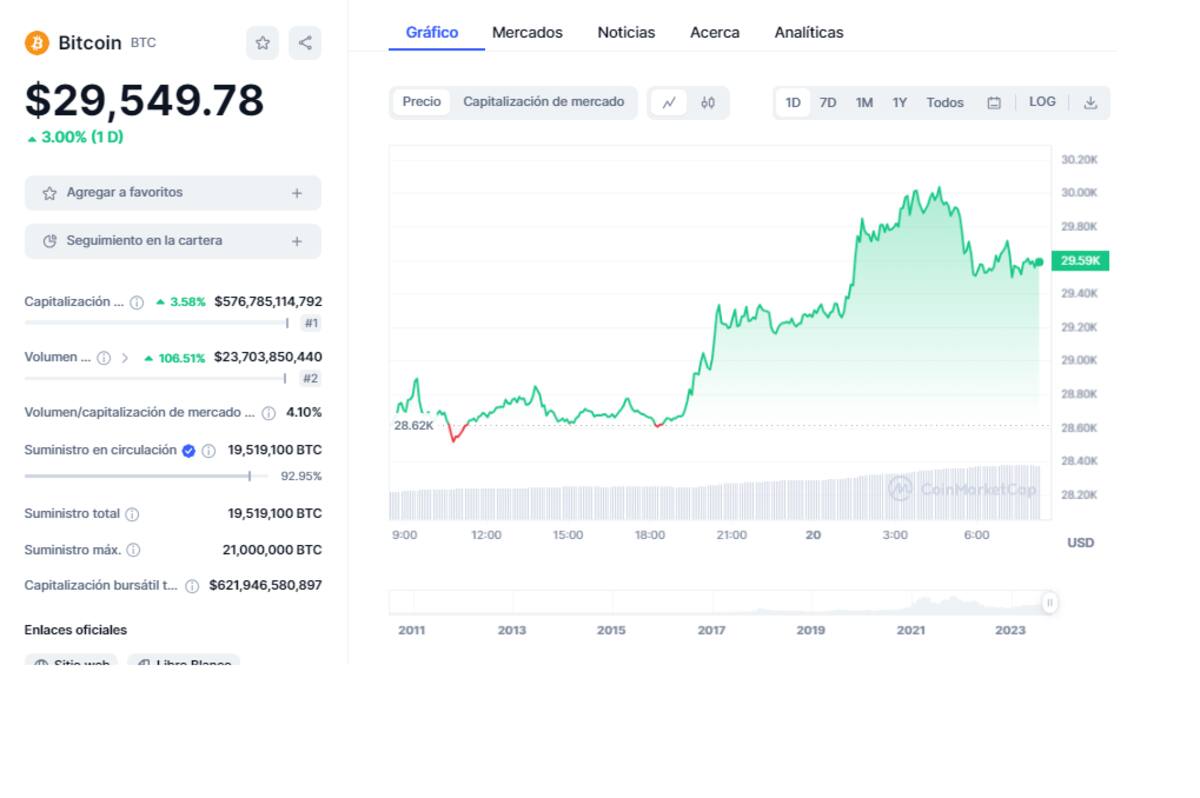Select the line chart view icon
The image size is (1200, 798).
tap(669, 102)
